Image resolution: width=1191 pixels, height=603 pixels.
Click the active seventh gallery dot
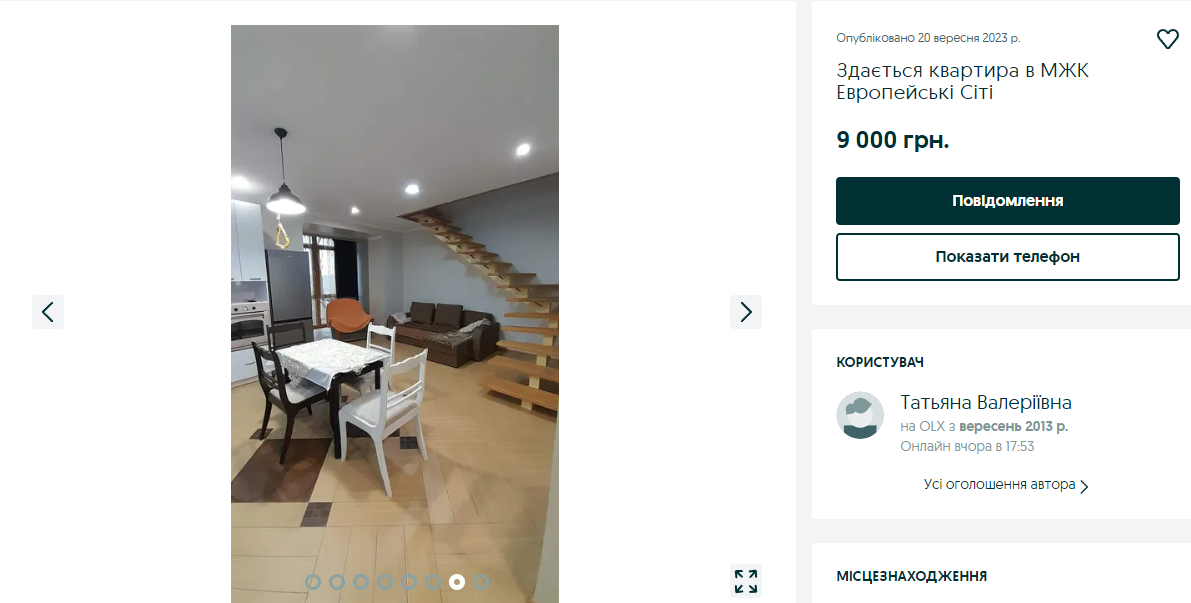coord(456,582)
